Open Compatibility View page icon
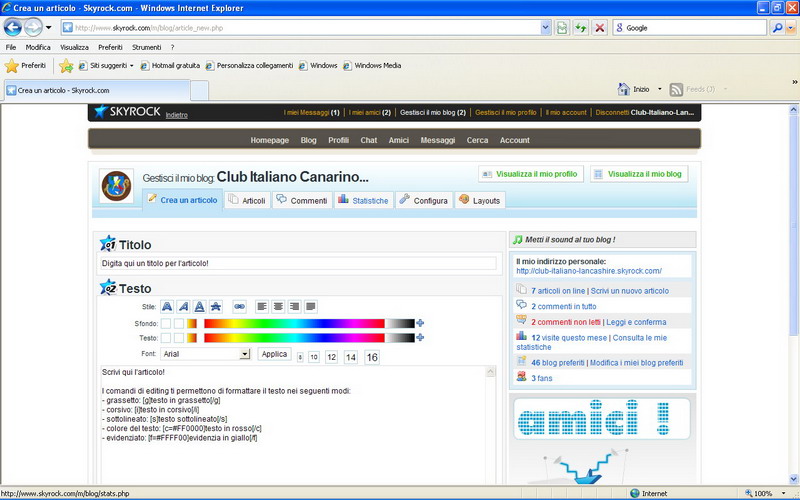The width and height of the screenshot is (800, 500). coord(562,28)
